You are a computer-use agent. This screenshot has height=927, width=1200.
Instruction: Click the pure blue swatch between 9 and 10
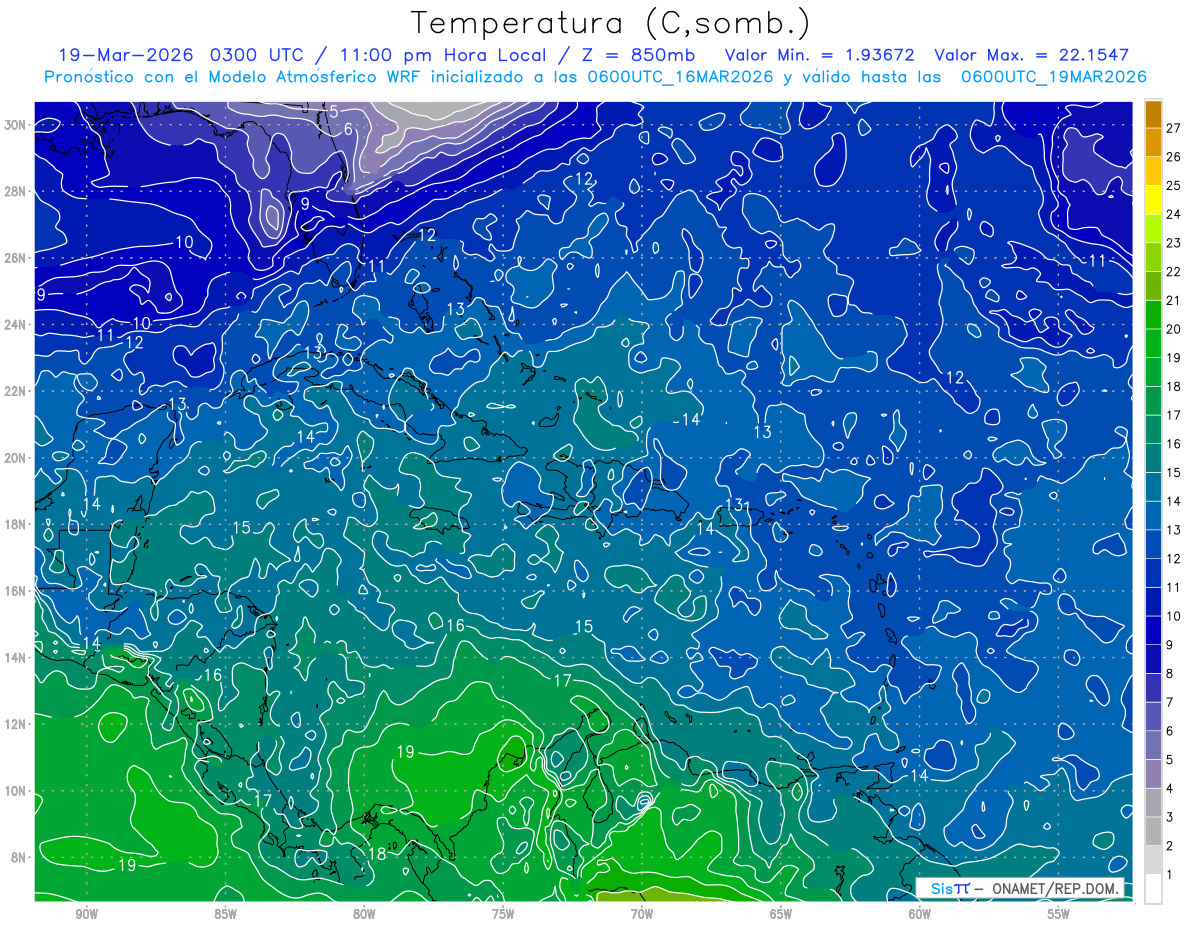tap(1153, 630)
